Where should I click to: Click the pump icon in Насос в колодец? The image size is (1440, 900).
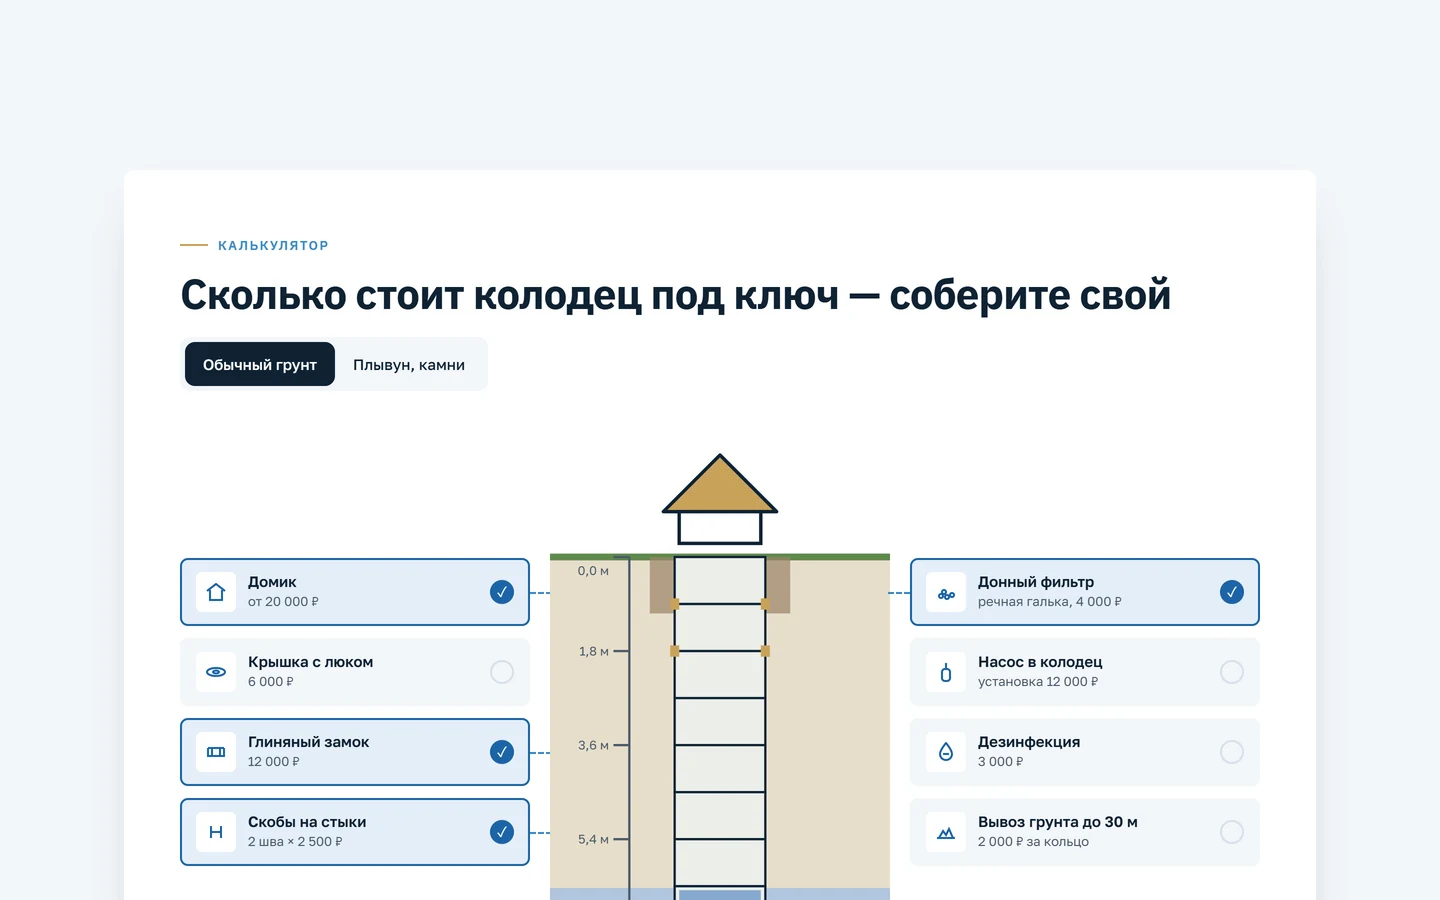946,672
